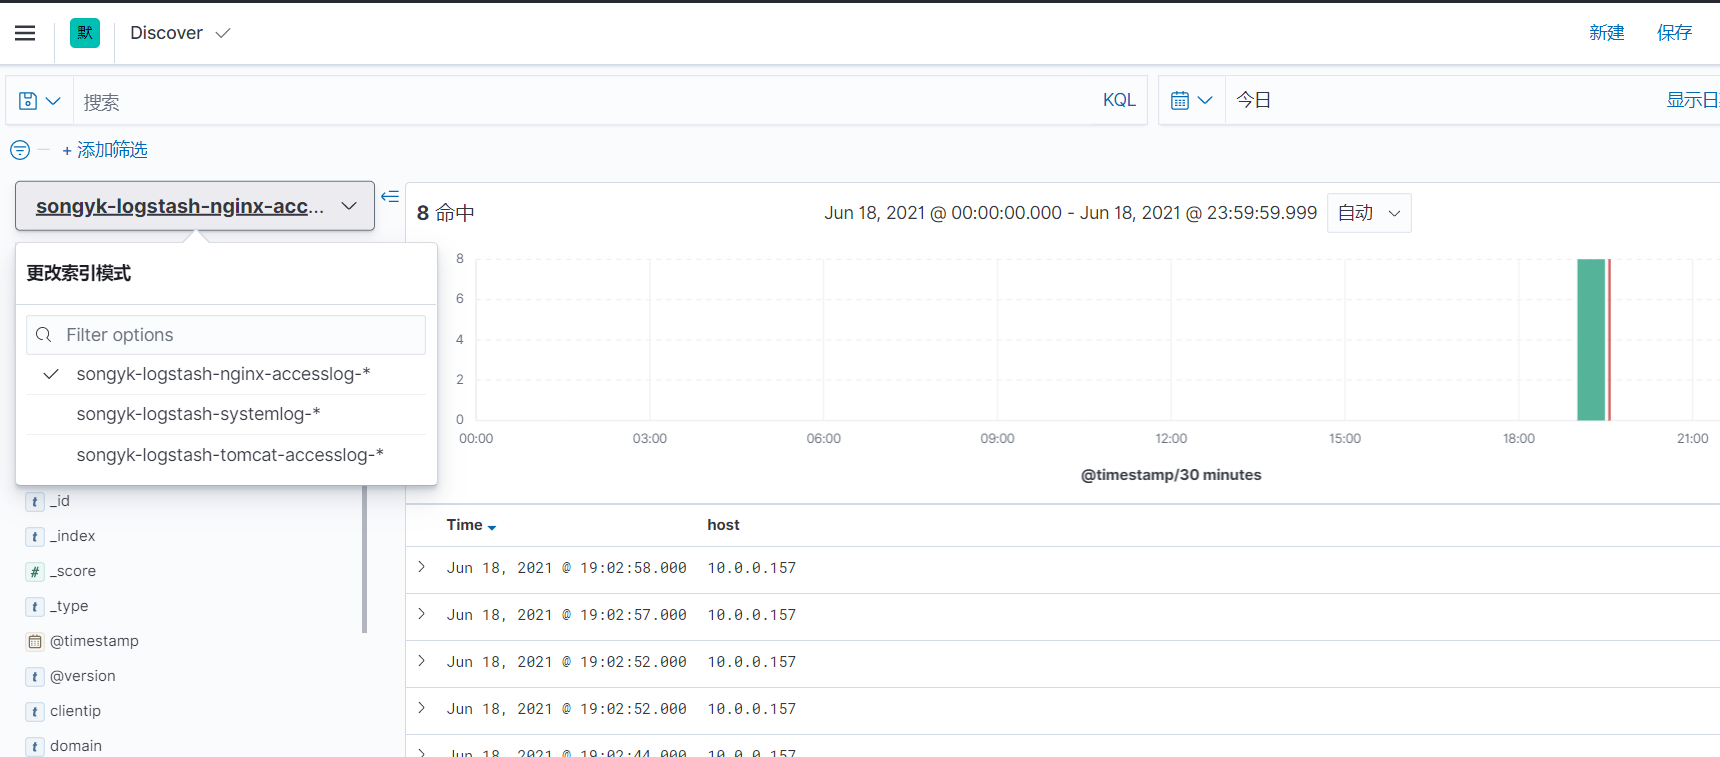1720x757 pixels.
Task: Expand the second 19:02:52.000 log row
Action: click(x=422, y=708)
